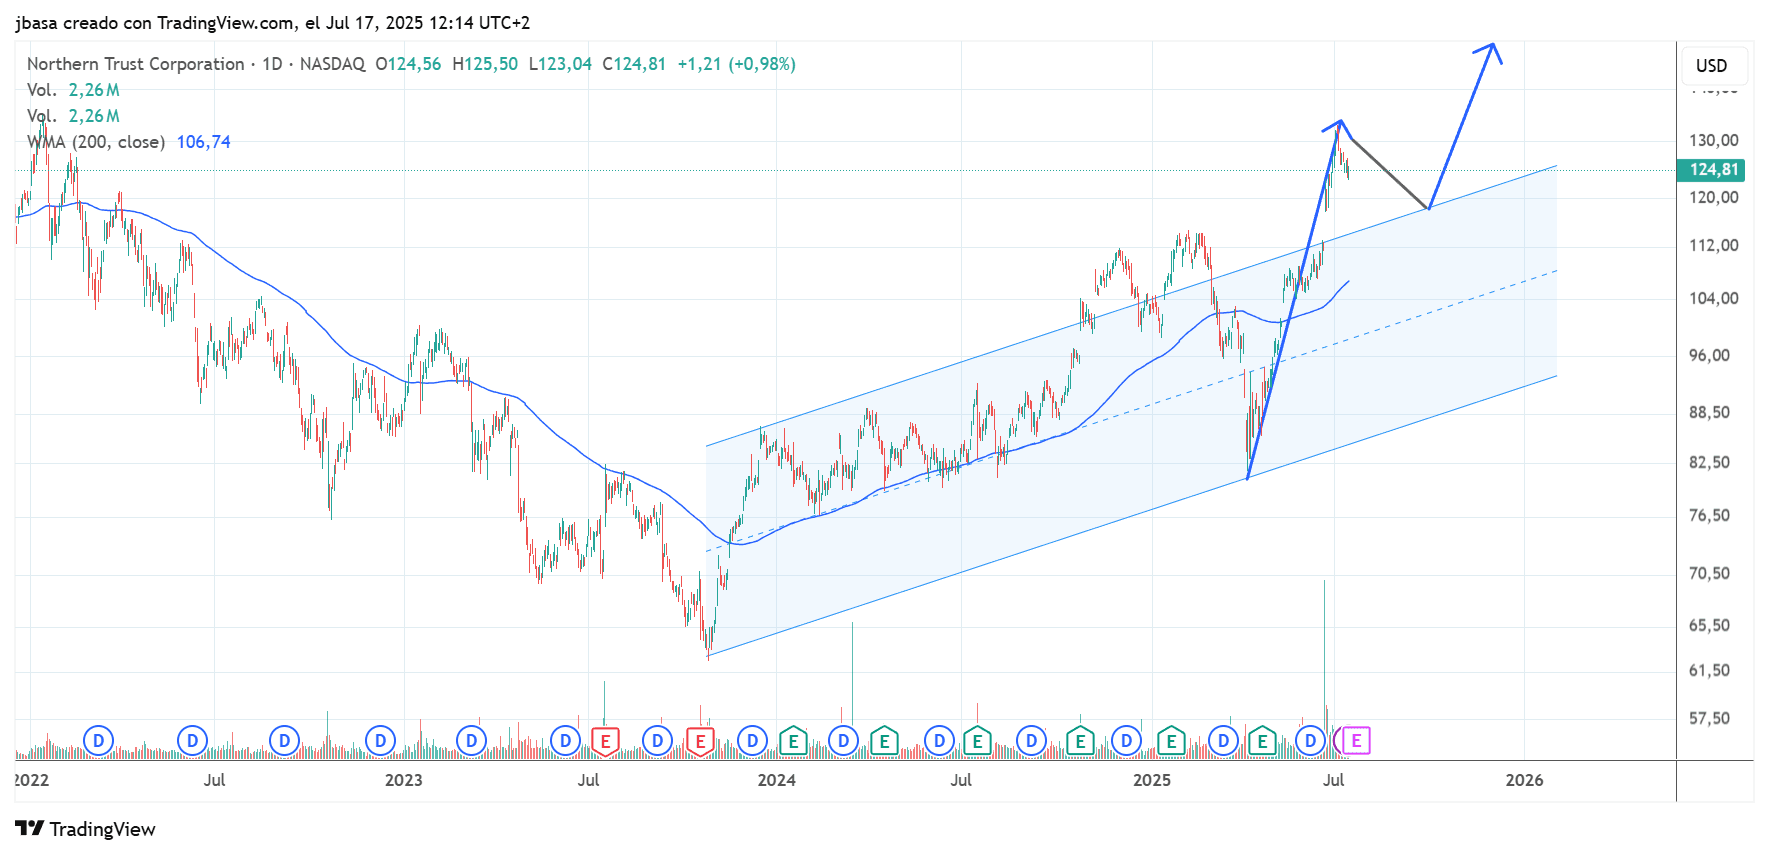Click the first red earnings E marker near Jul 2023
Image resolution: width=1769 pixels, height=855 pixels.
tap(605, 741)
